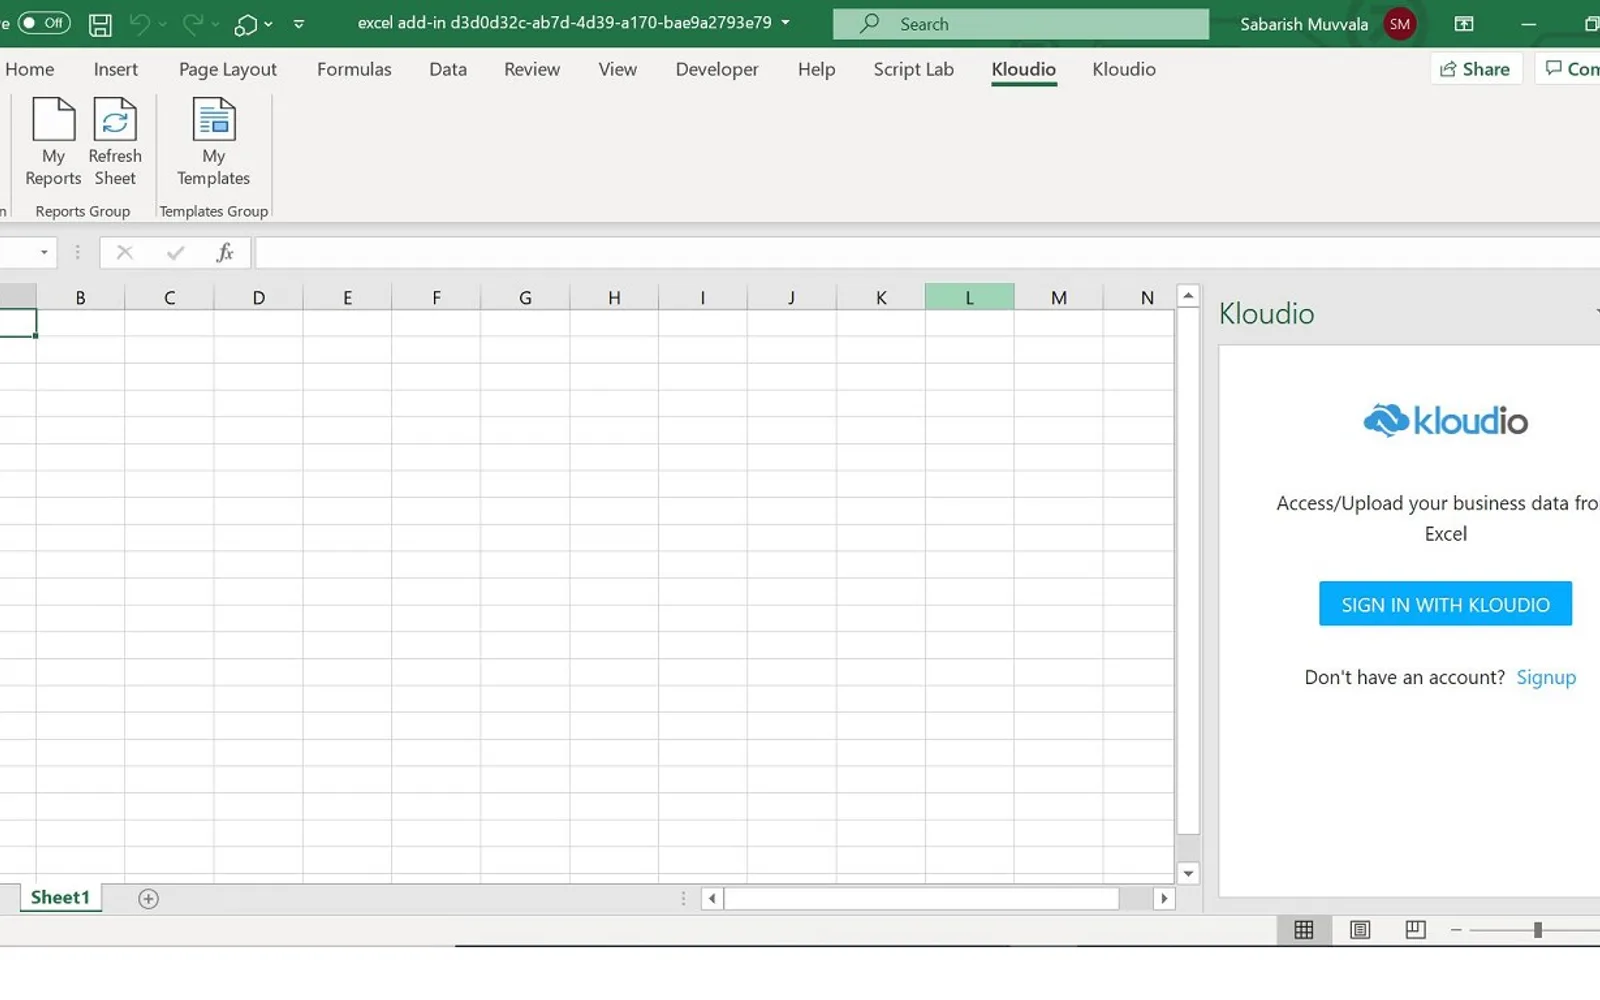Click the Refresh Sheet icon
Screen dimensions: 1600x1000
tap(115, 142)
